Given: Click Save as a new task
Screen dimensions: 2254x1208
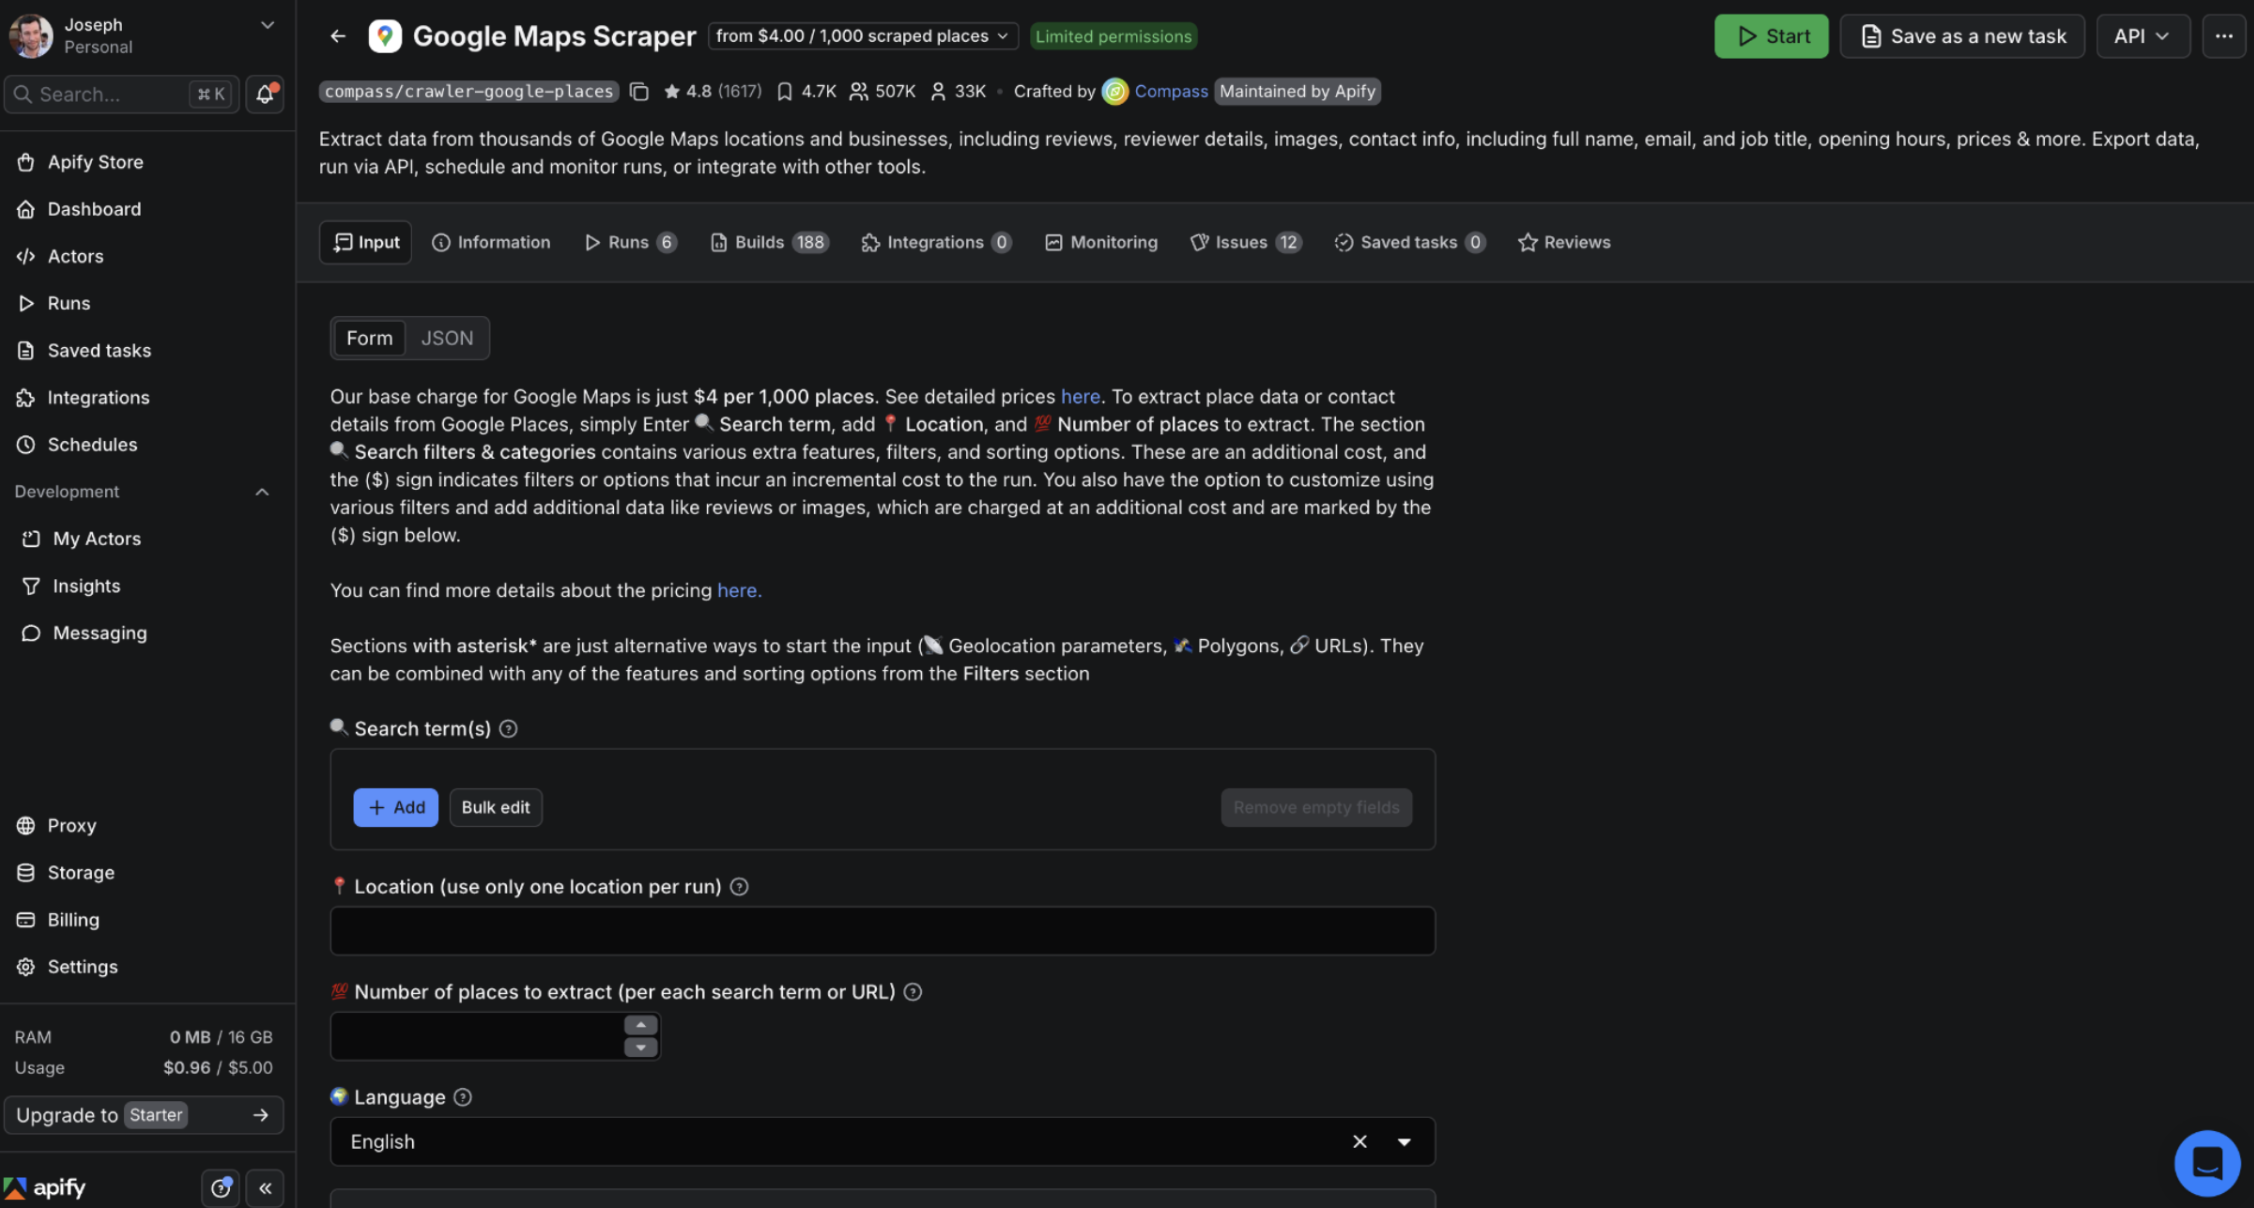Looking at the screenshot, I should tap(1962, 36).
